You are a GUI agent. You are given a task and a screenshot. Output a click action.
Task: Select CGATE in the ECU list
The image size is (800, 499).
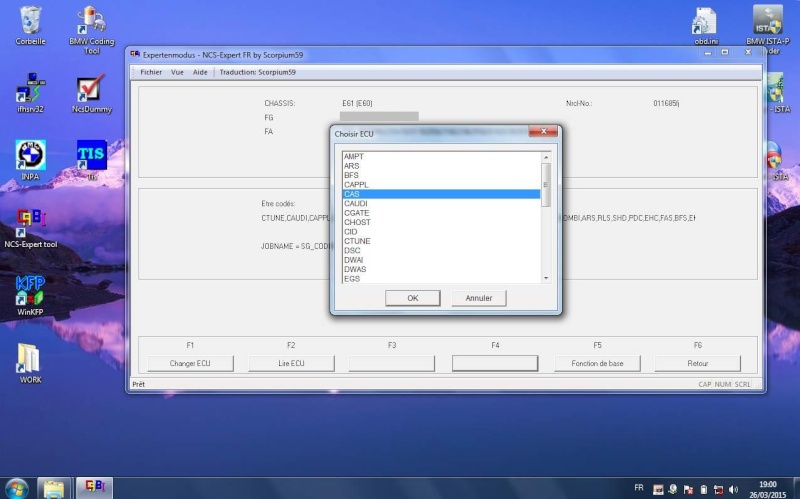point(441,213)
